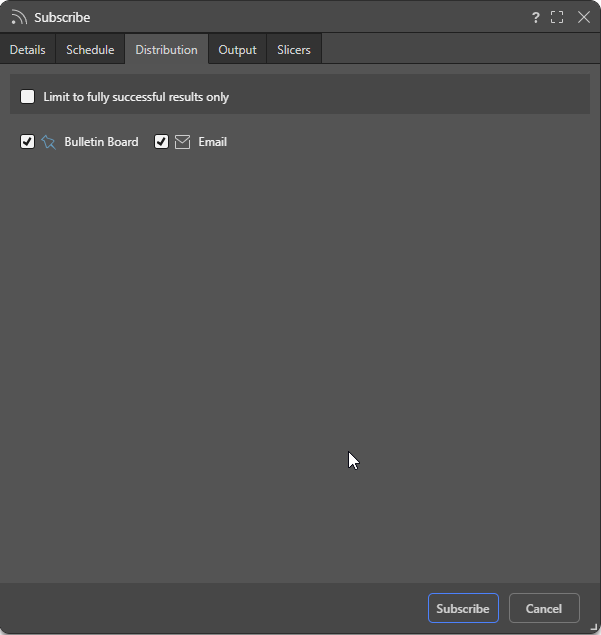The image size is (601, 635).
Task: Uncheck the Bulletin Board checkbox
Action: (x=28, y=142)
